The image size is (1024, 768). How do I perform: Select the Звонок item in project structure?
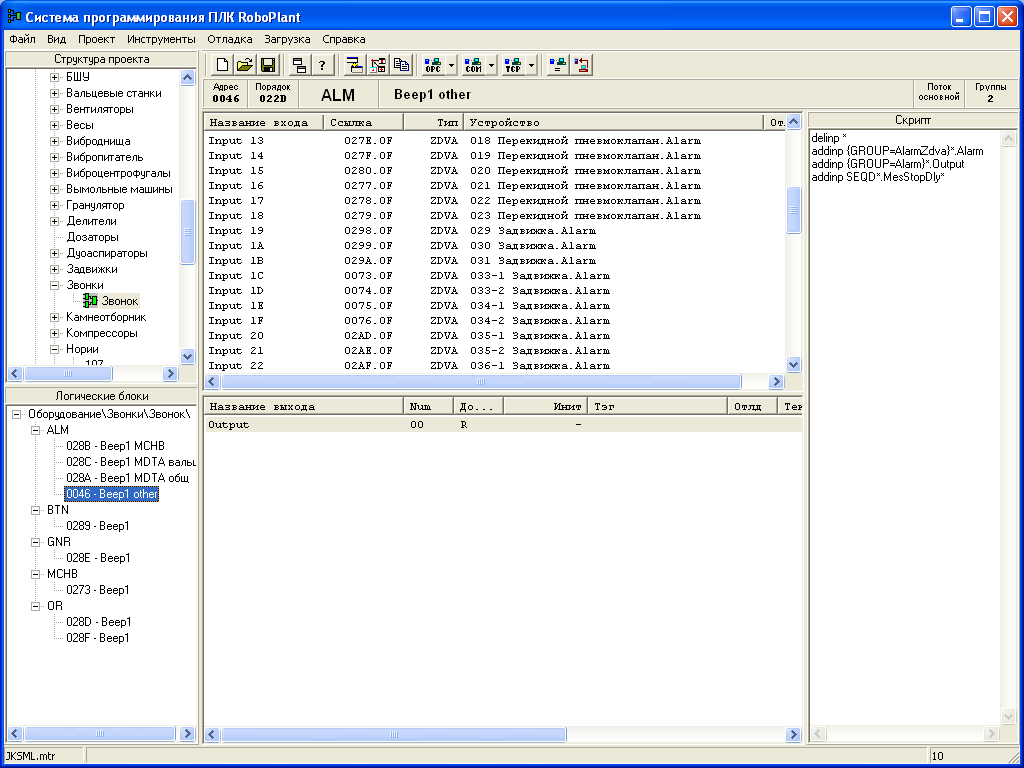119,301
